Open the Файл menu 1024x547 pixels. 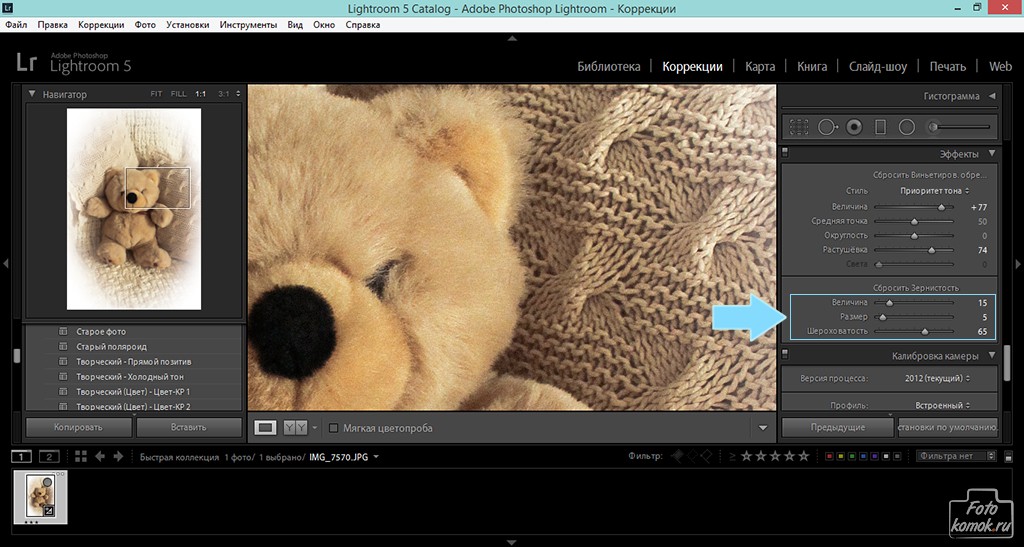[16, 25]
